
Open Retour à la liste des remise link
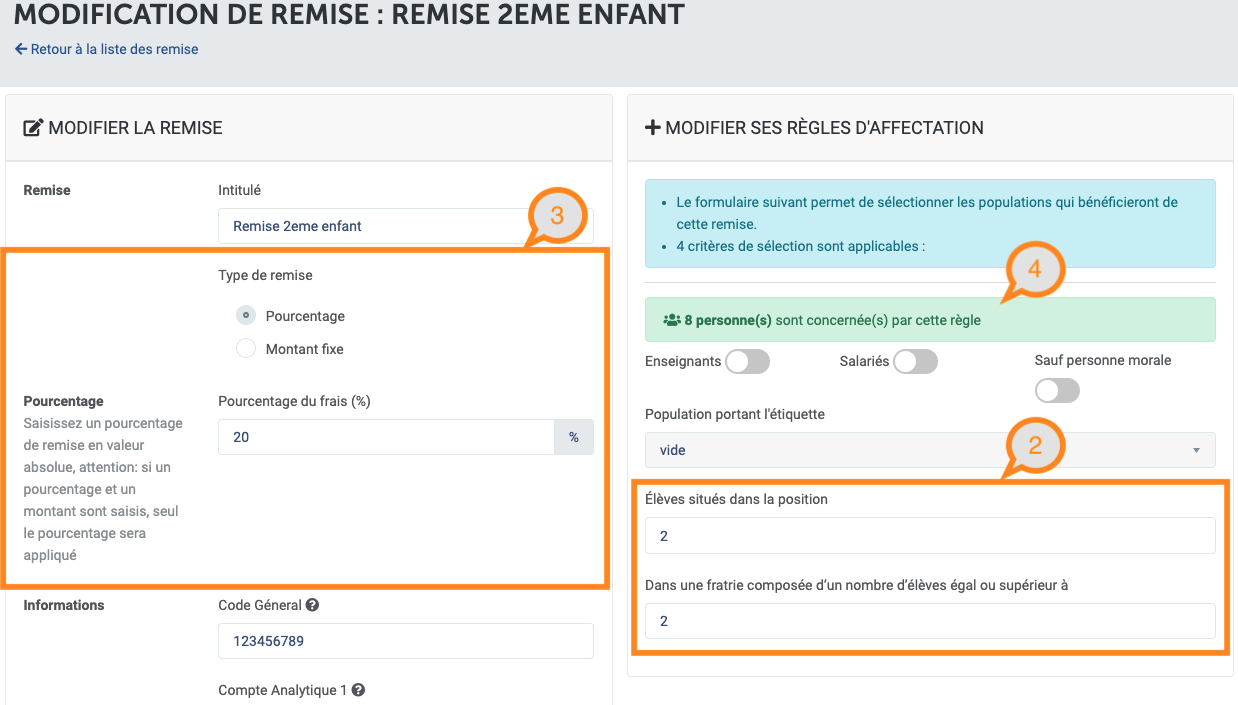114,49
